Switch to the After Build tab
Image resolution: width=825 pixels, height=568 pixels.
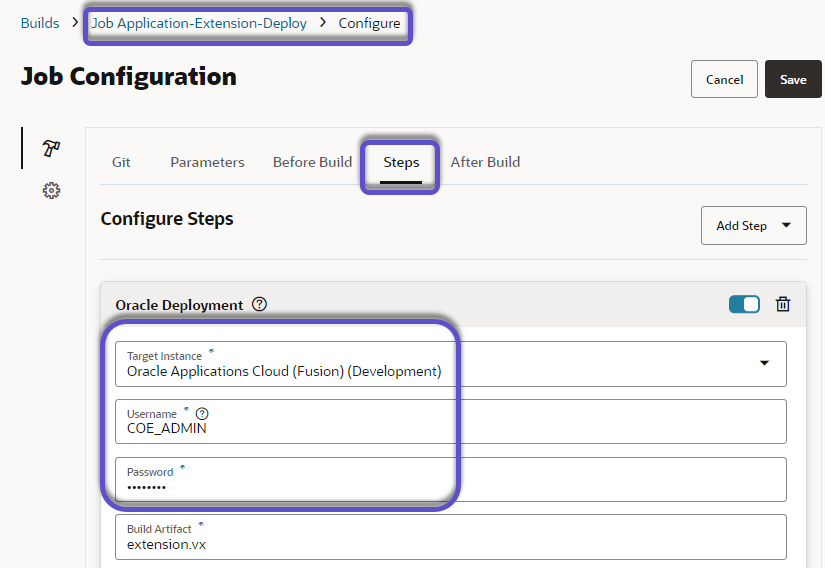click(x=485, y=162)
